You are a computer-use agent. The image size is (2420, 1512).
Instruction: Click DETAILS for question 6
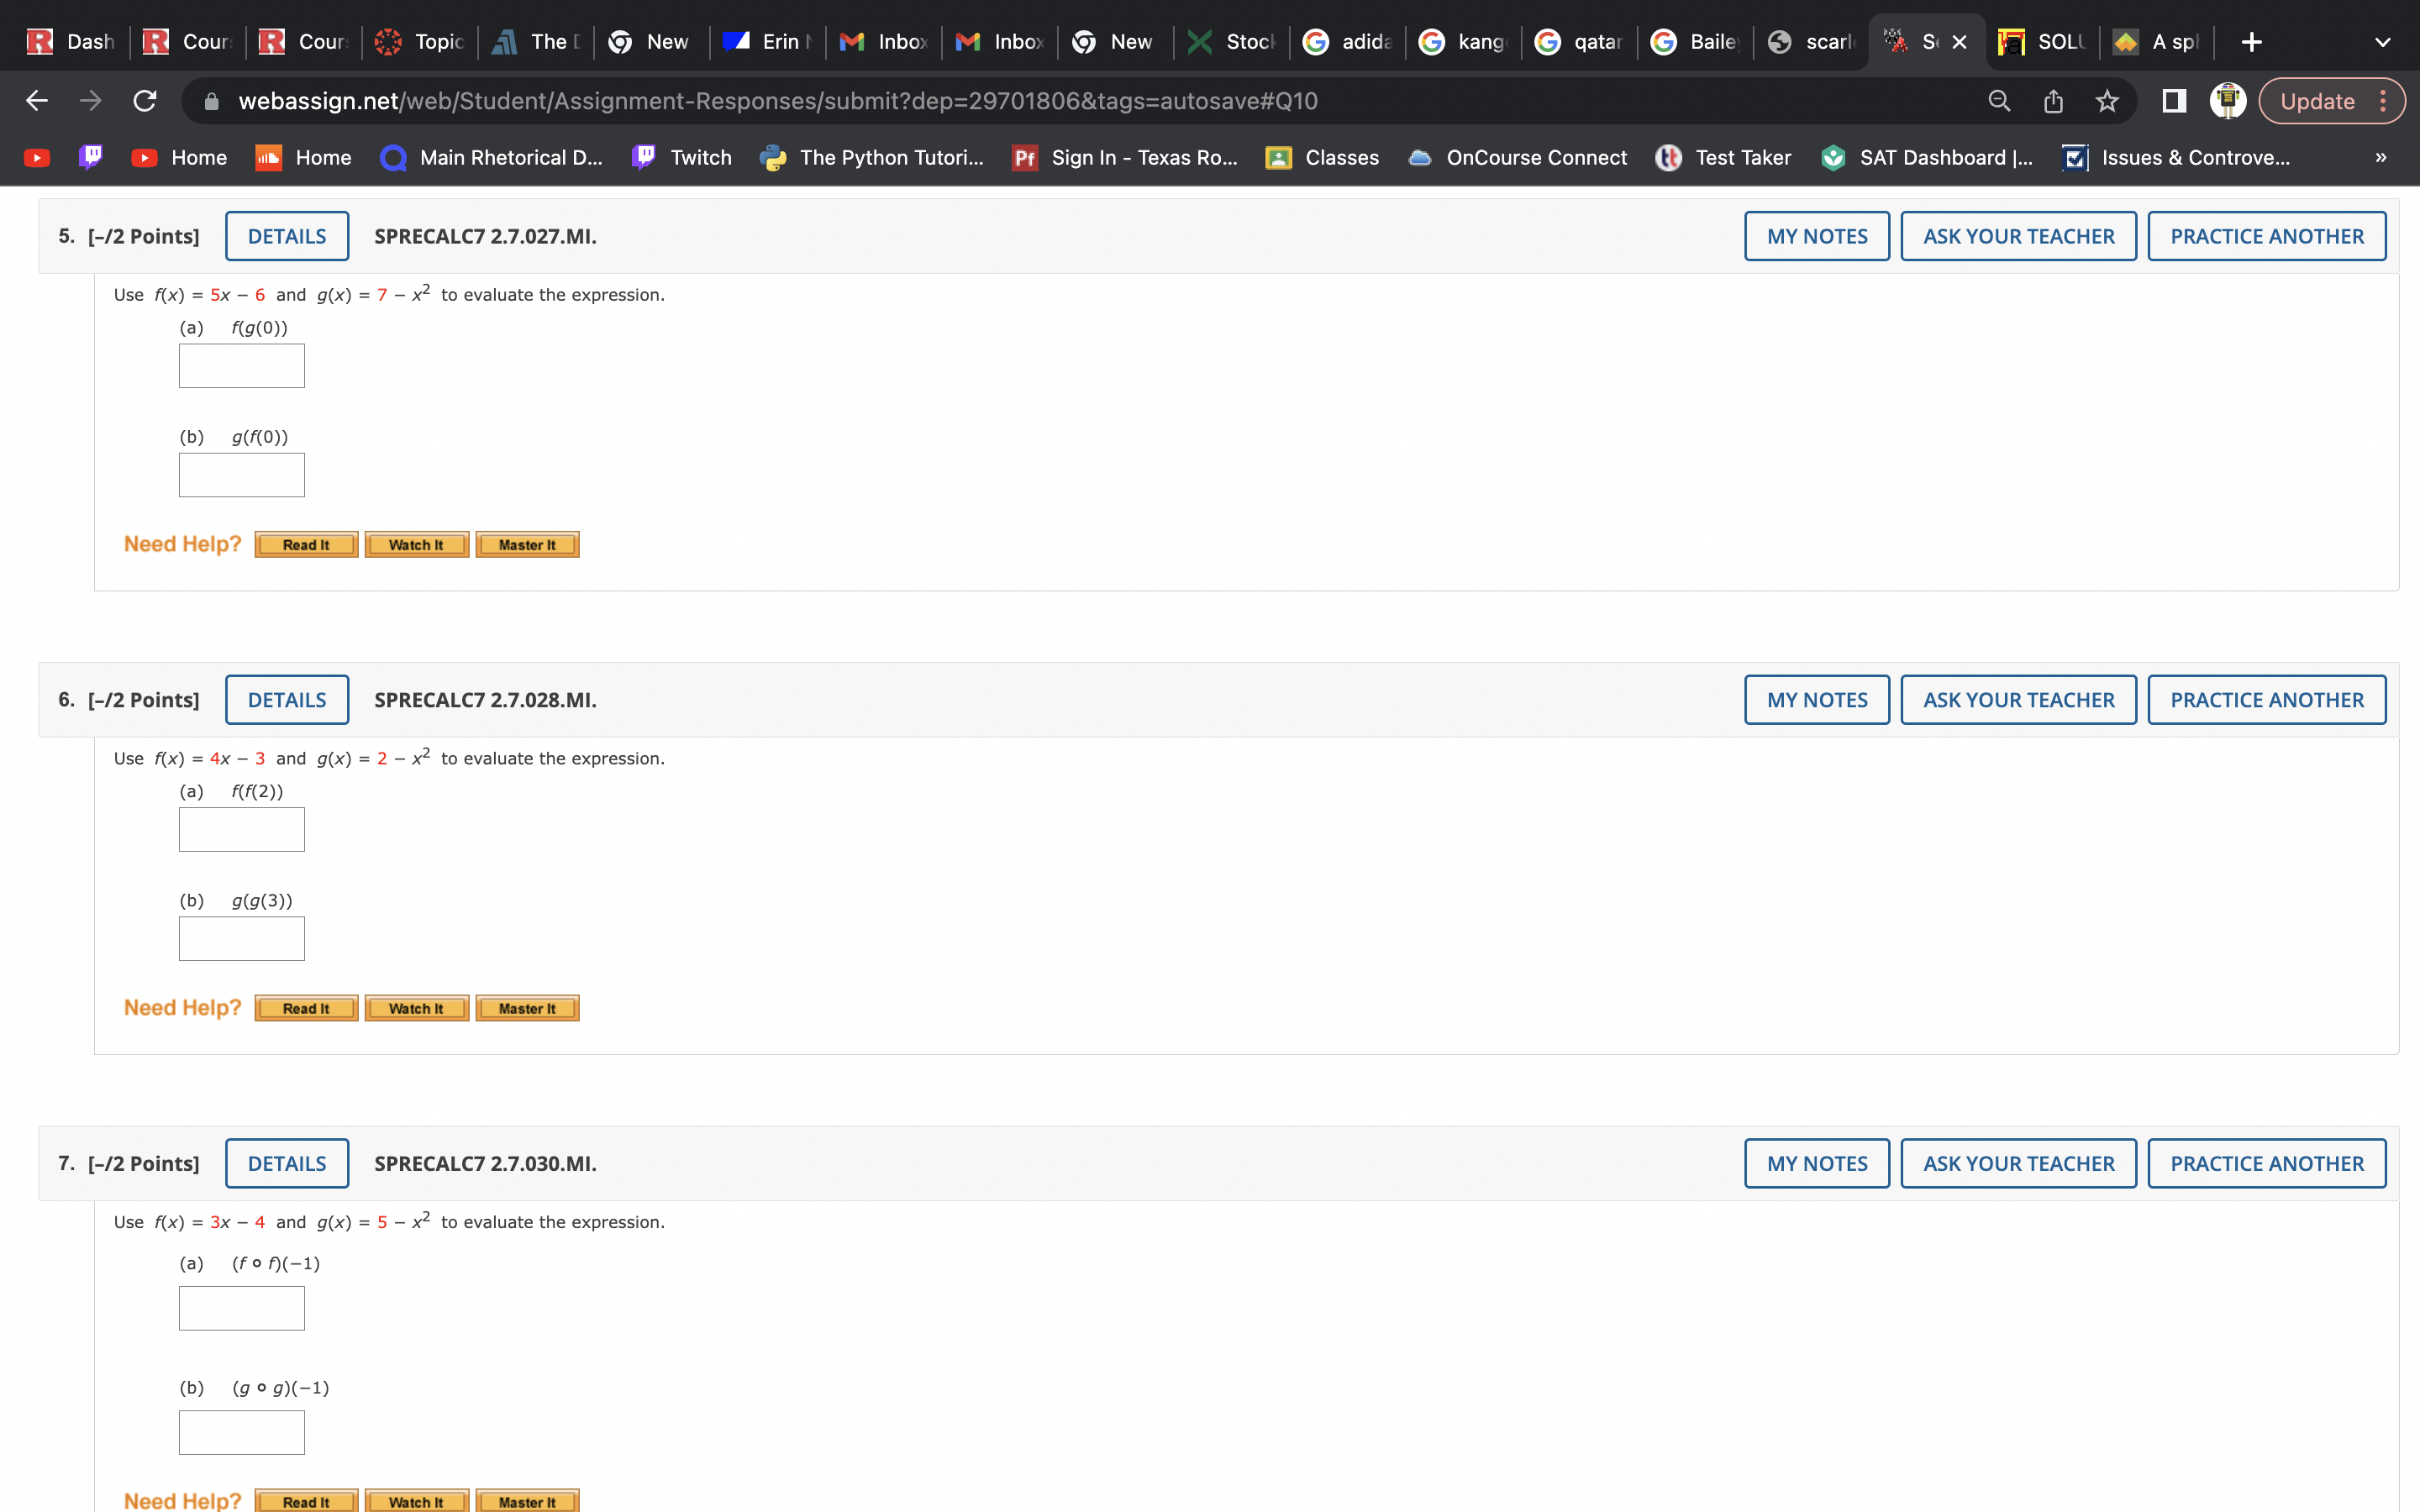point(287,700)
